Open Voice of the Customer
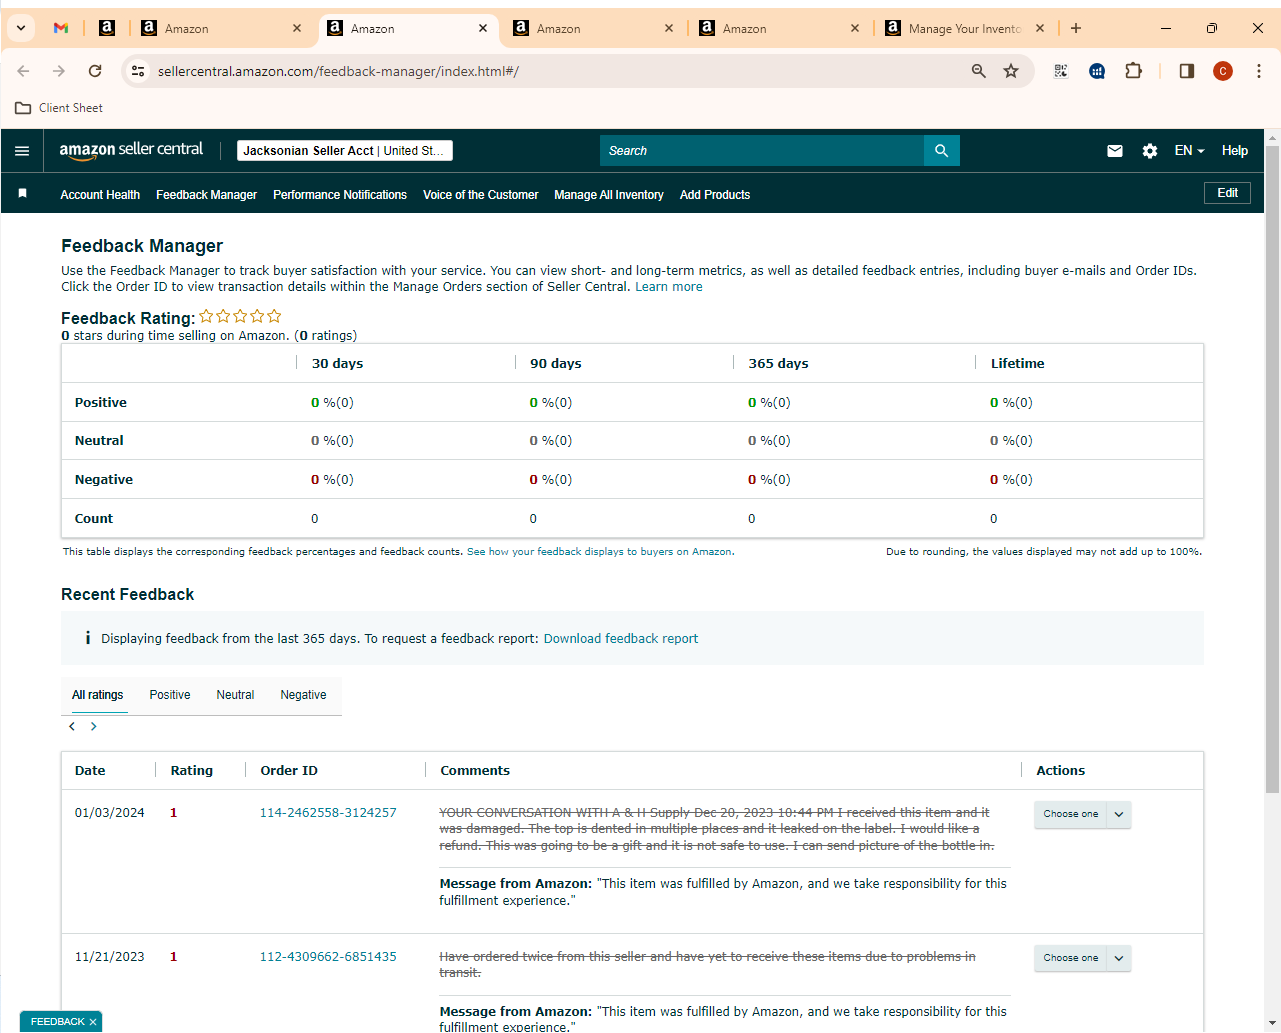Image resolution: width=1281 pixels, height=1033 pixels. 480,195
